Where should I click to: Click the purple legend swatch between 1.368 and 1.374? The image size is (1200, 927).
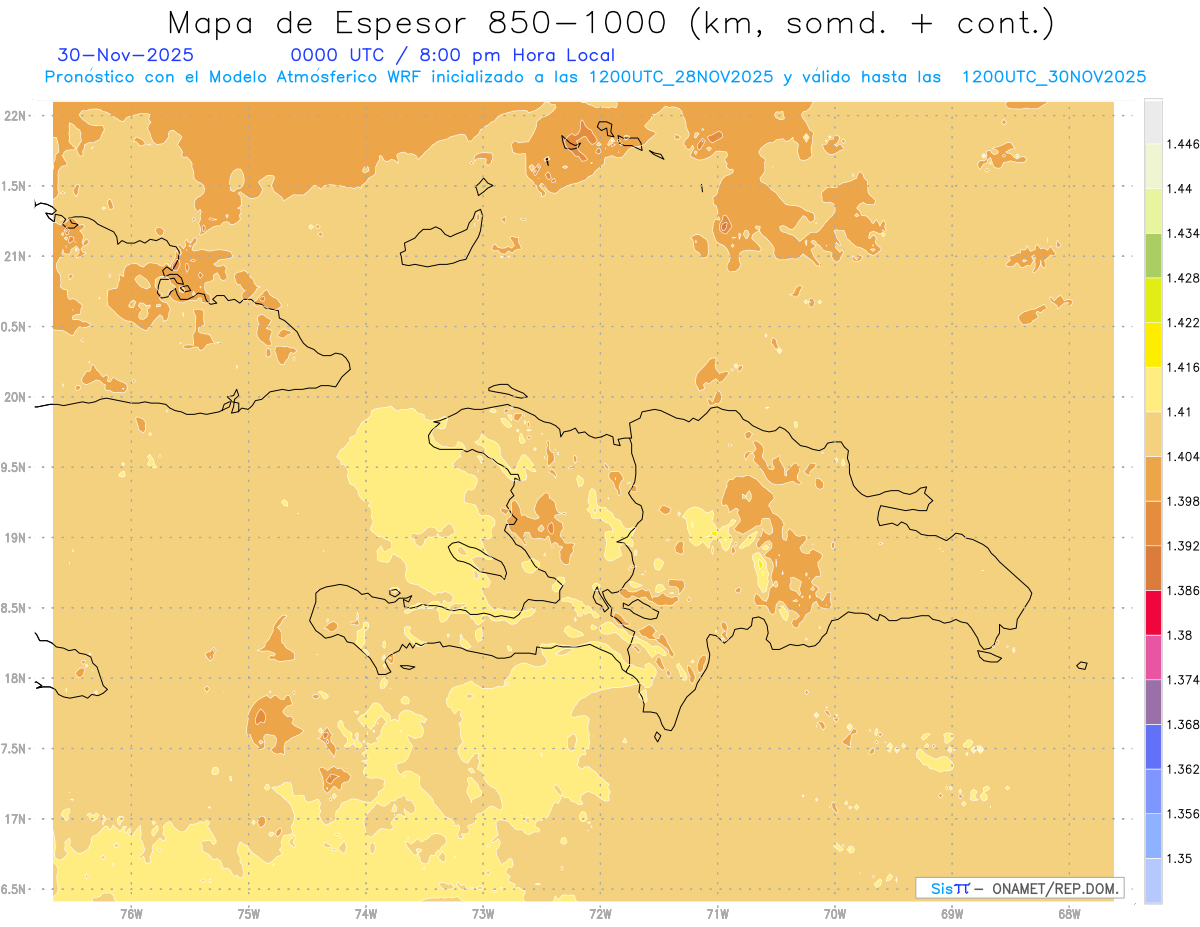coord(1153,702)
